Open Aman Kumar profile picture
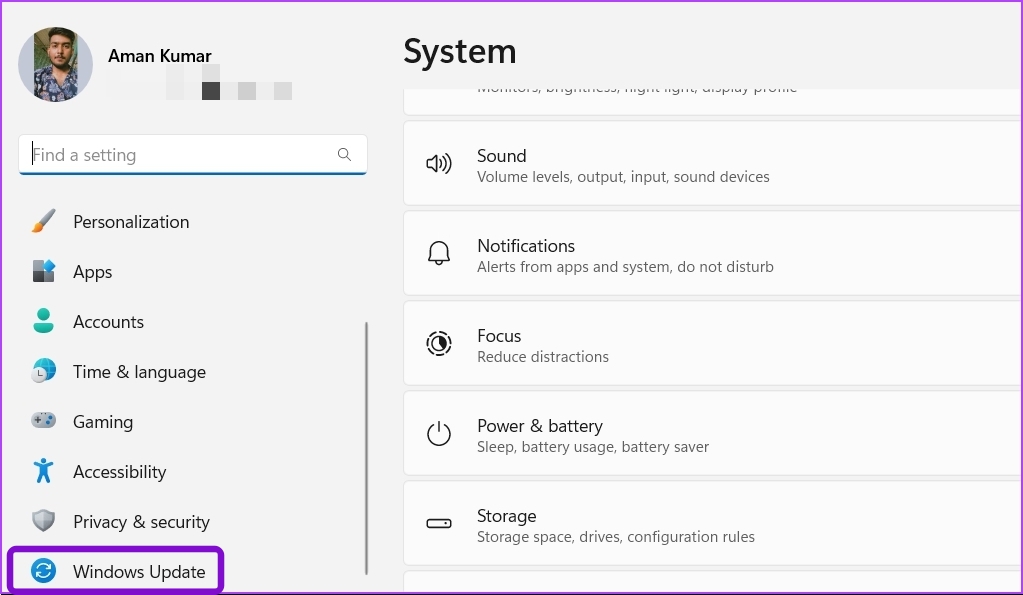This screenshot has width=1023, height=595. click(x=55, y=65)
